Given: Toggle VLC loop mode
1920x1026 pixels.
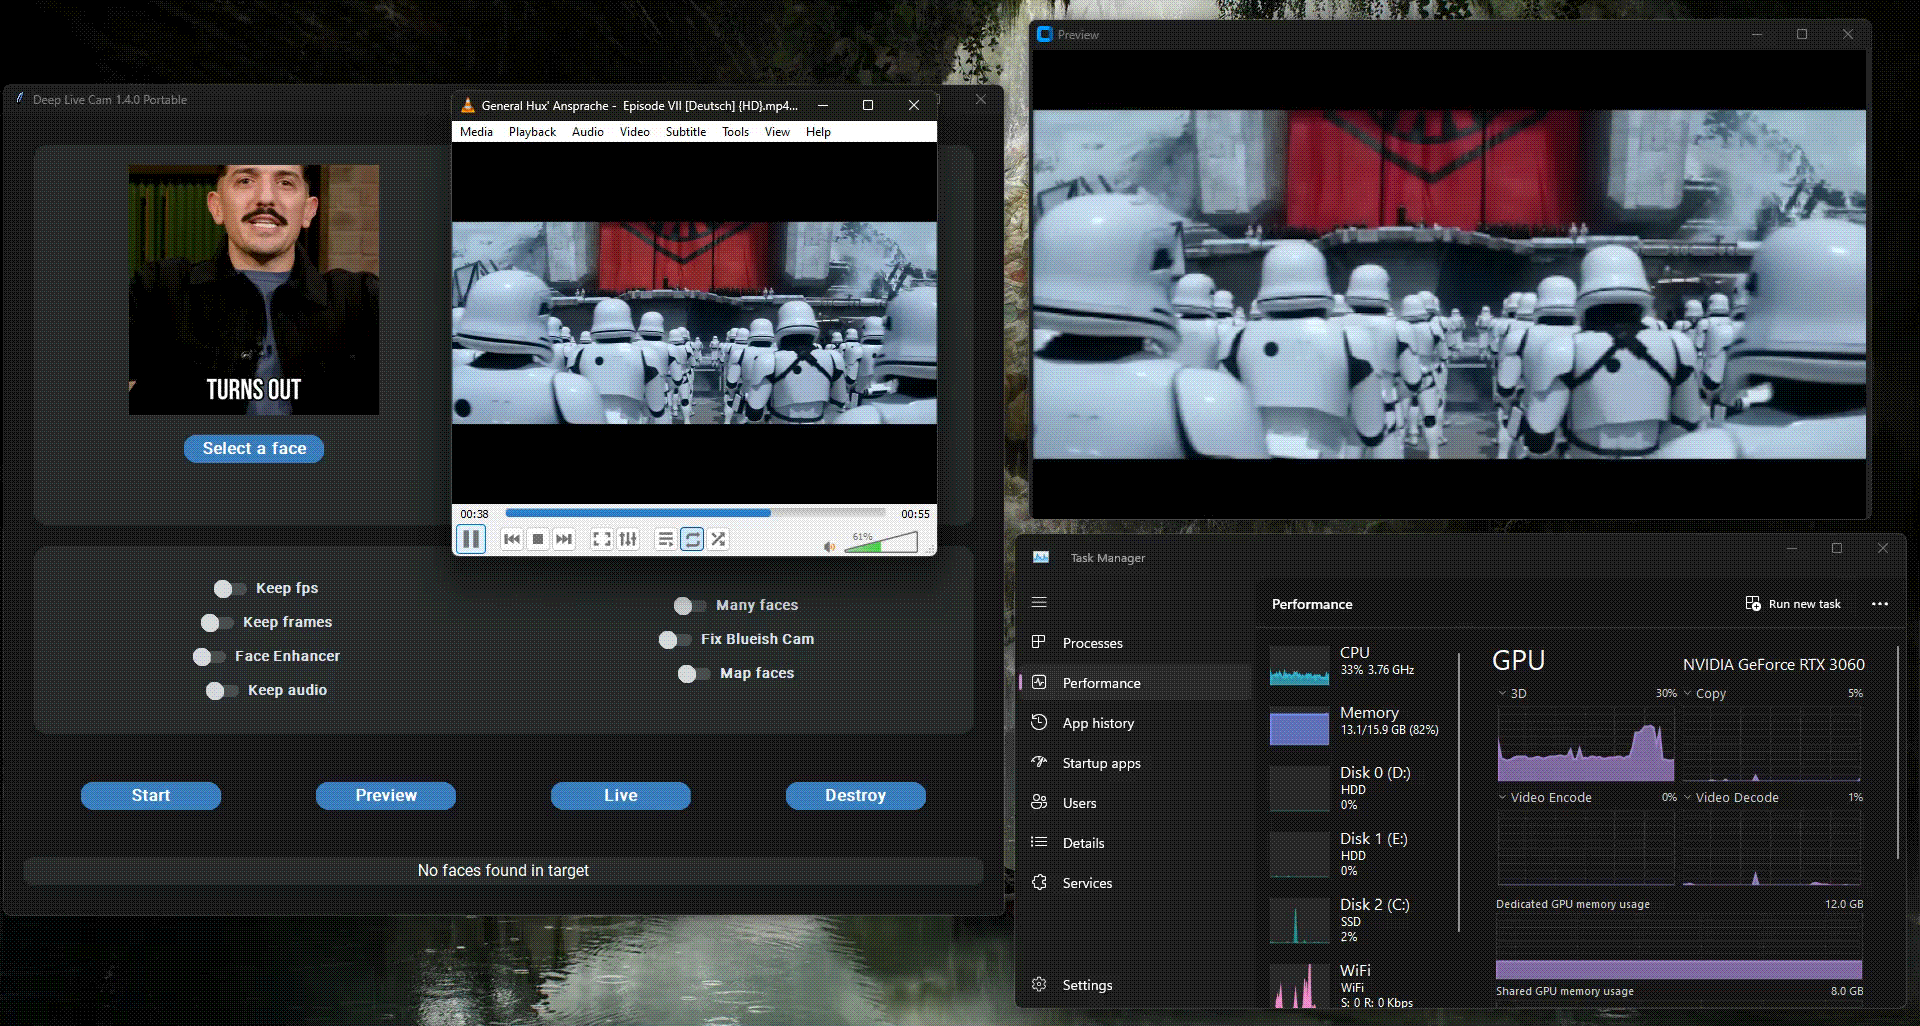Looking at the screenshot, I should tap(692, 540).
